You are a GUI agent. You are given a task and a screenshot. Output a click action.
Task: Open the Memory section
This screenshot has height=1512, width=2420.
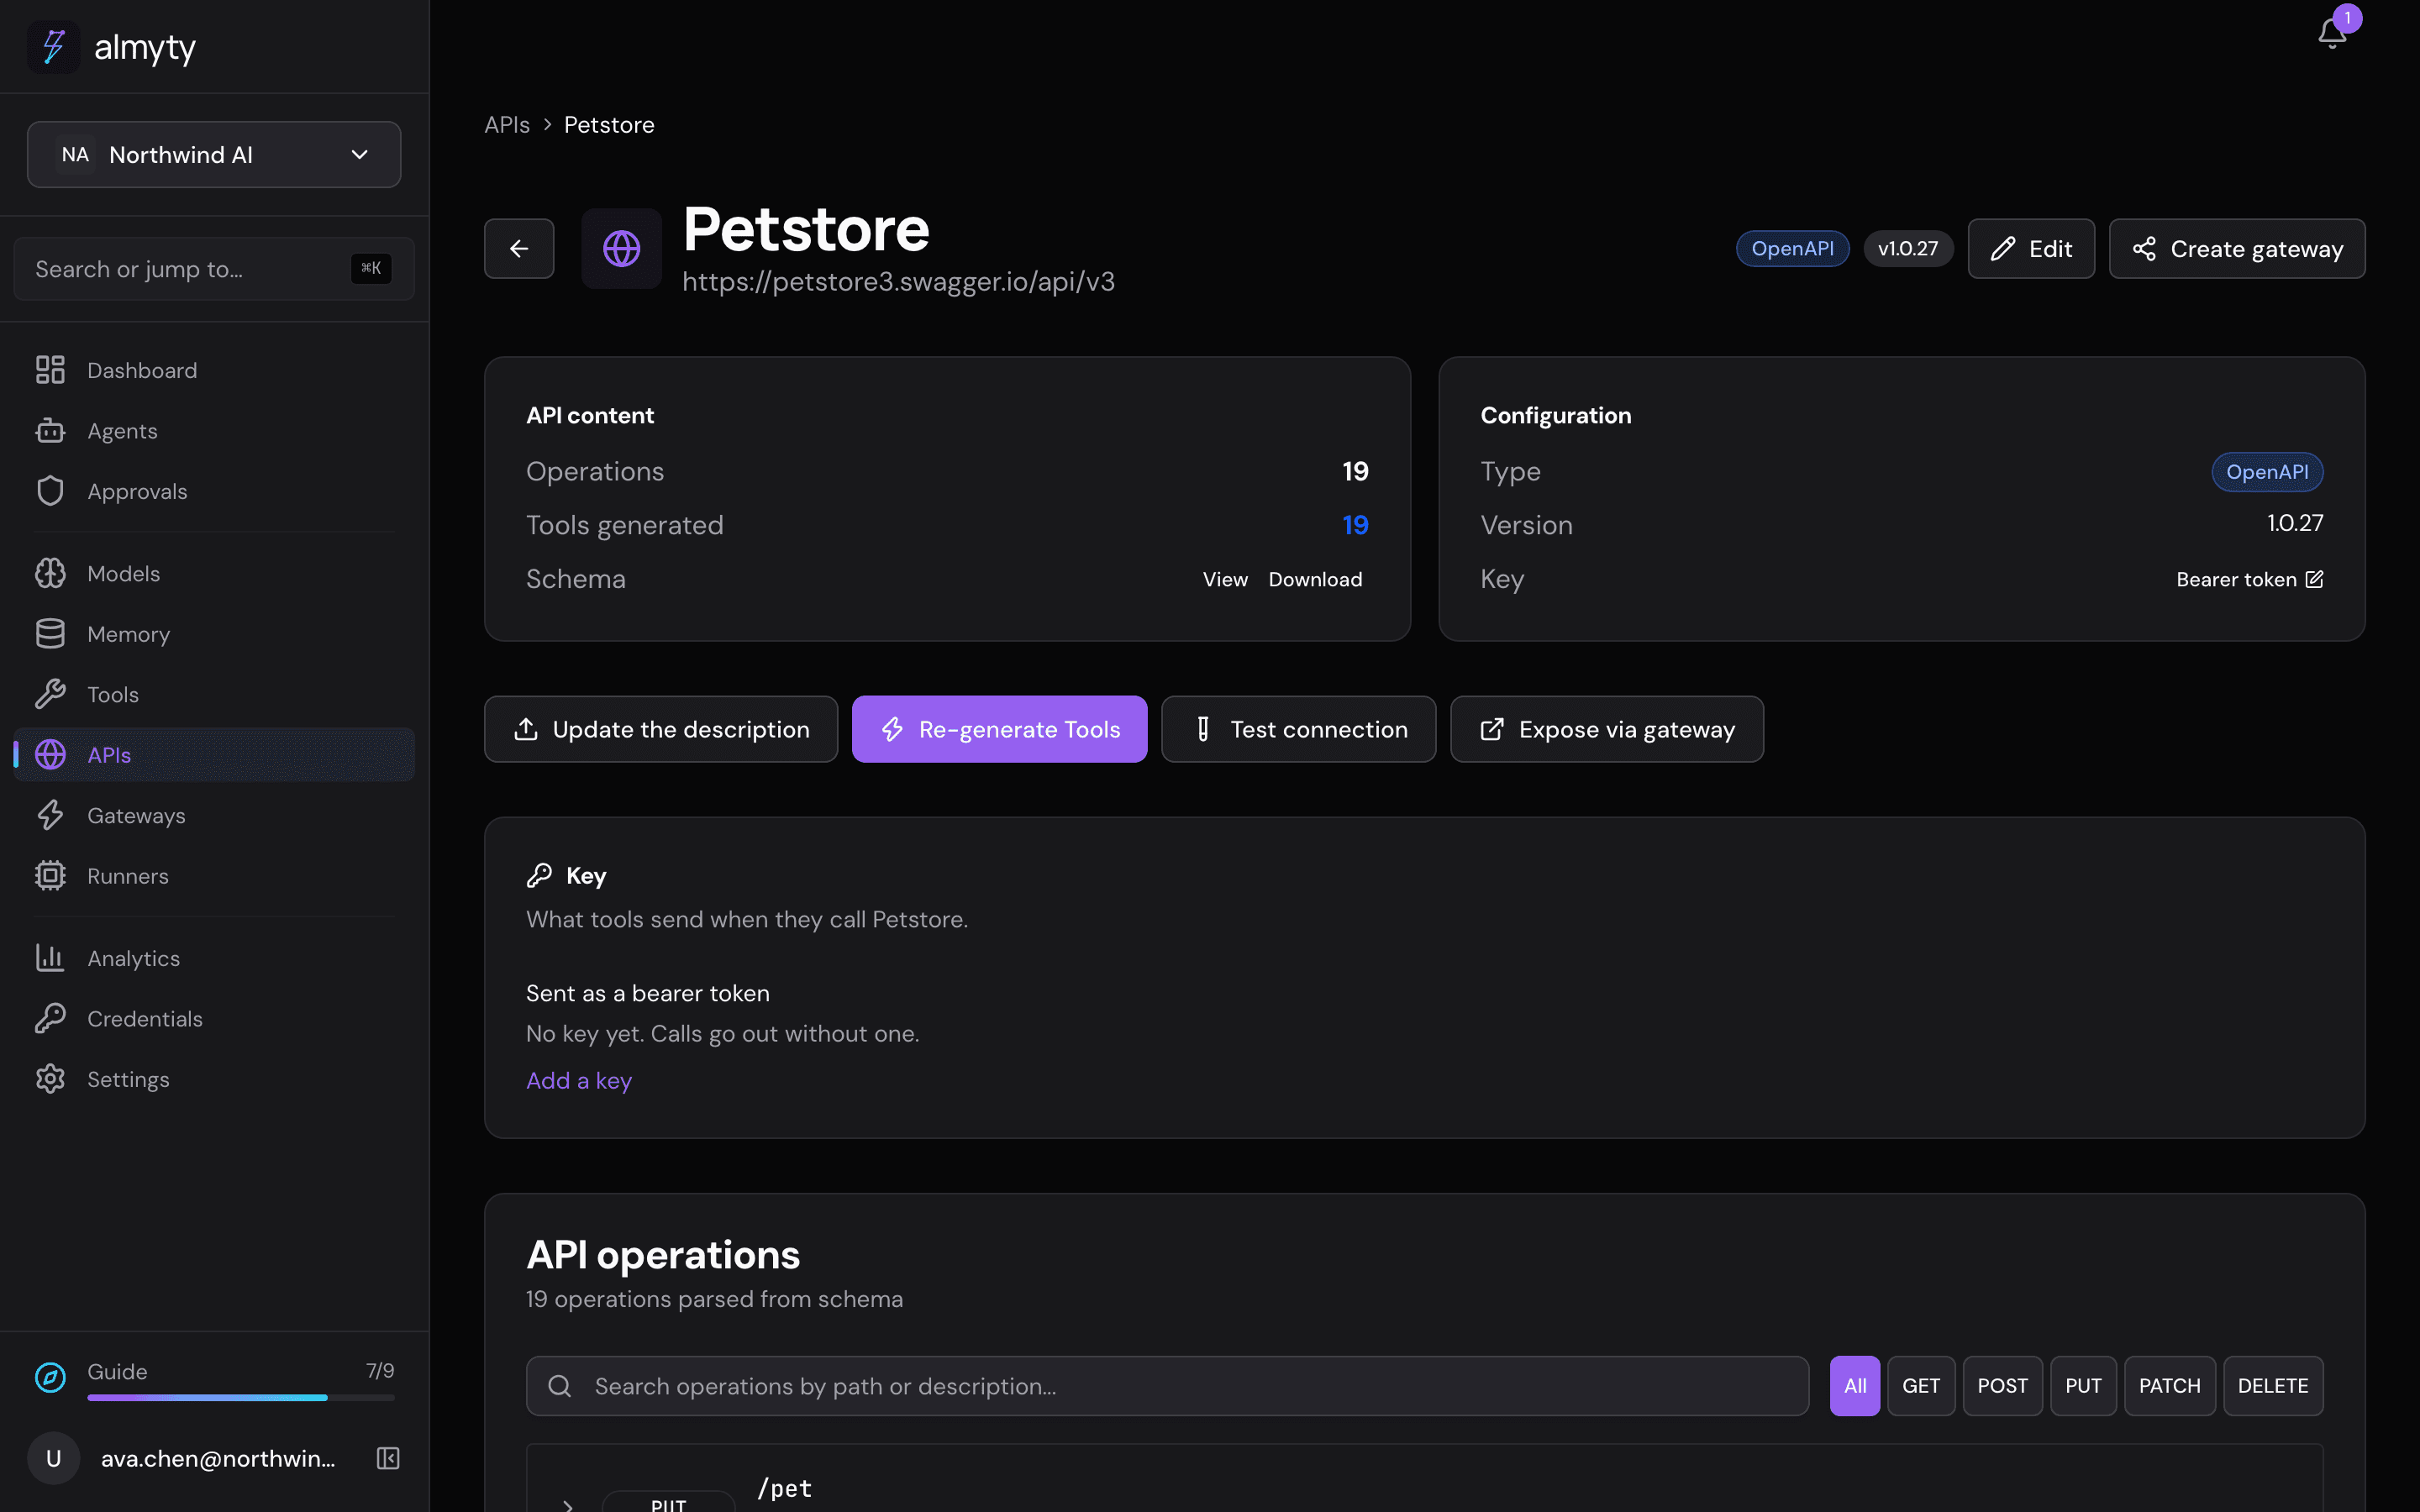[x=214, y=634]
